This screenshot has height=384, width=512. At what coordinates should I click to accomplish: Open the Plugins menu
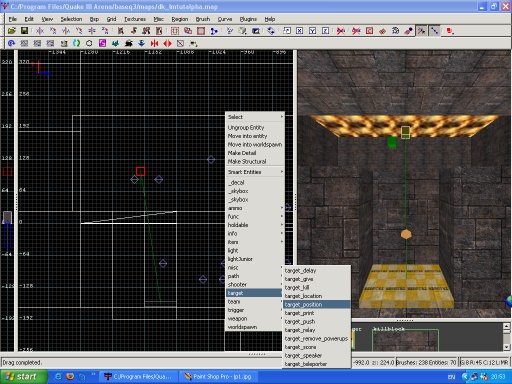[x=248, y=19]
